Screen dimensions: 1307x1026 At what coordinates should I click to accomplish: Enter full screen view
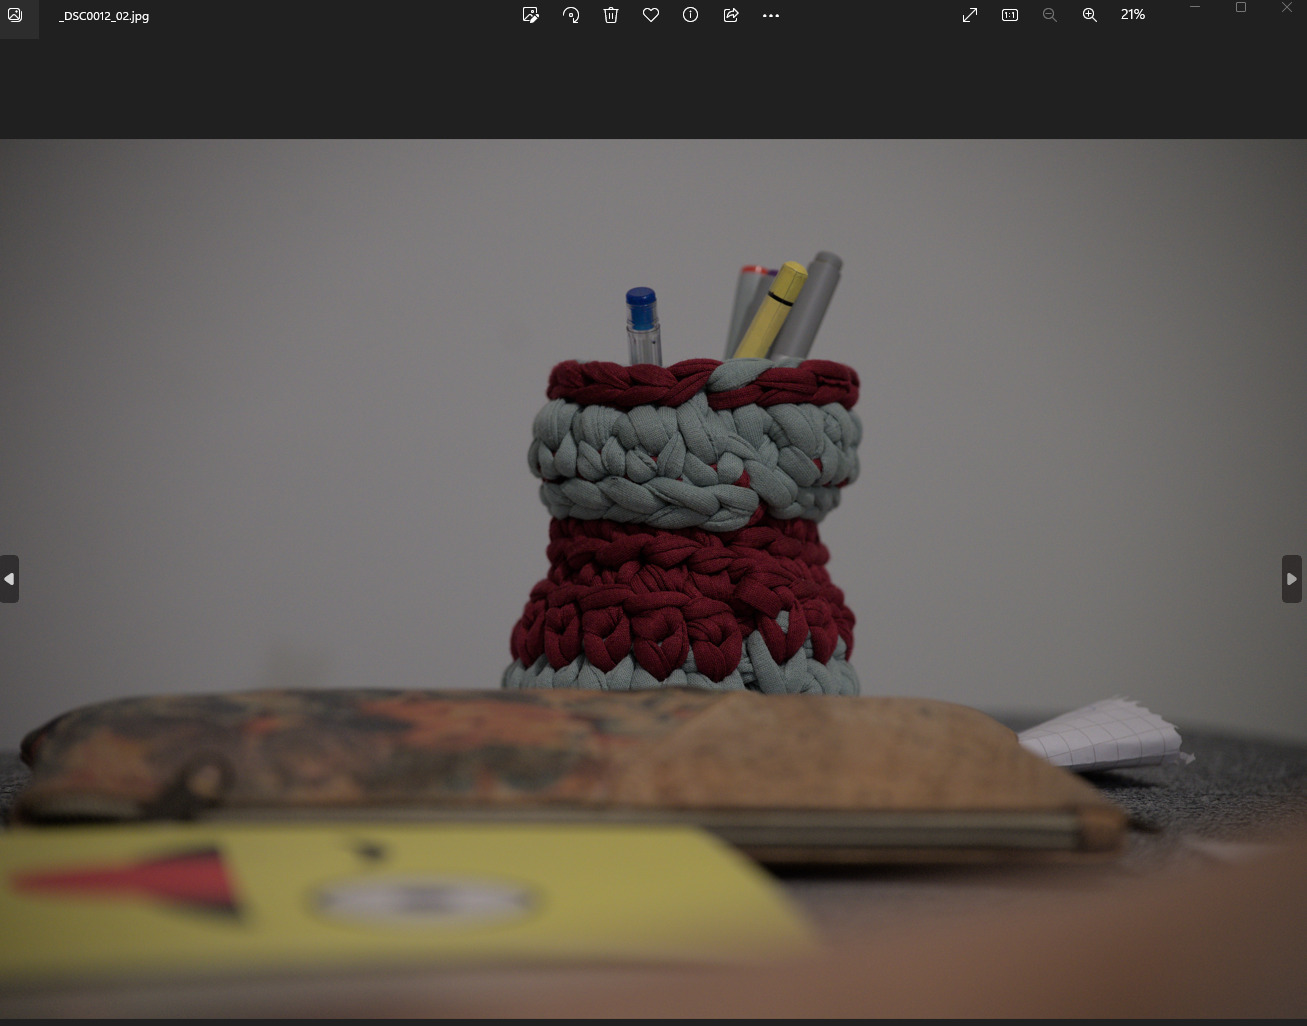[970, 15]
